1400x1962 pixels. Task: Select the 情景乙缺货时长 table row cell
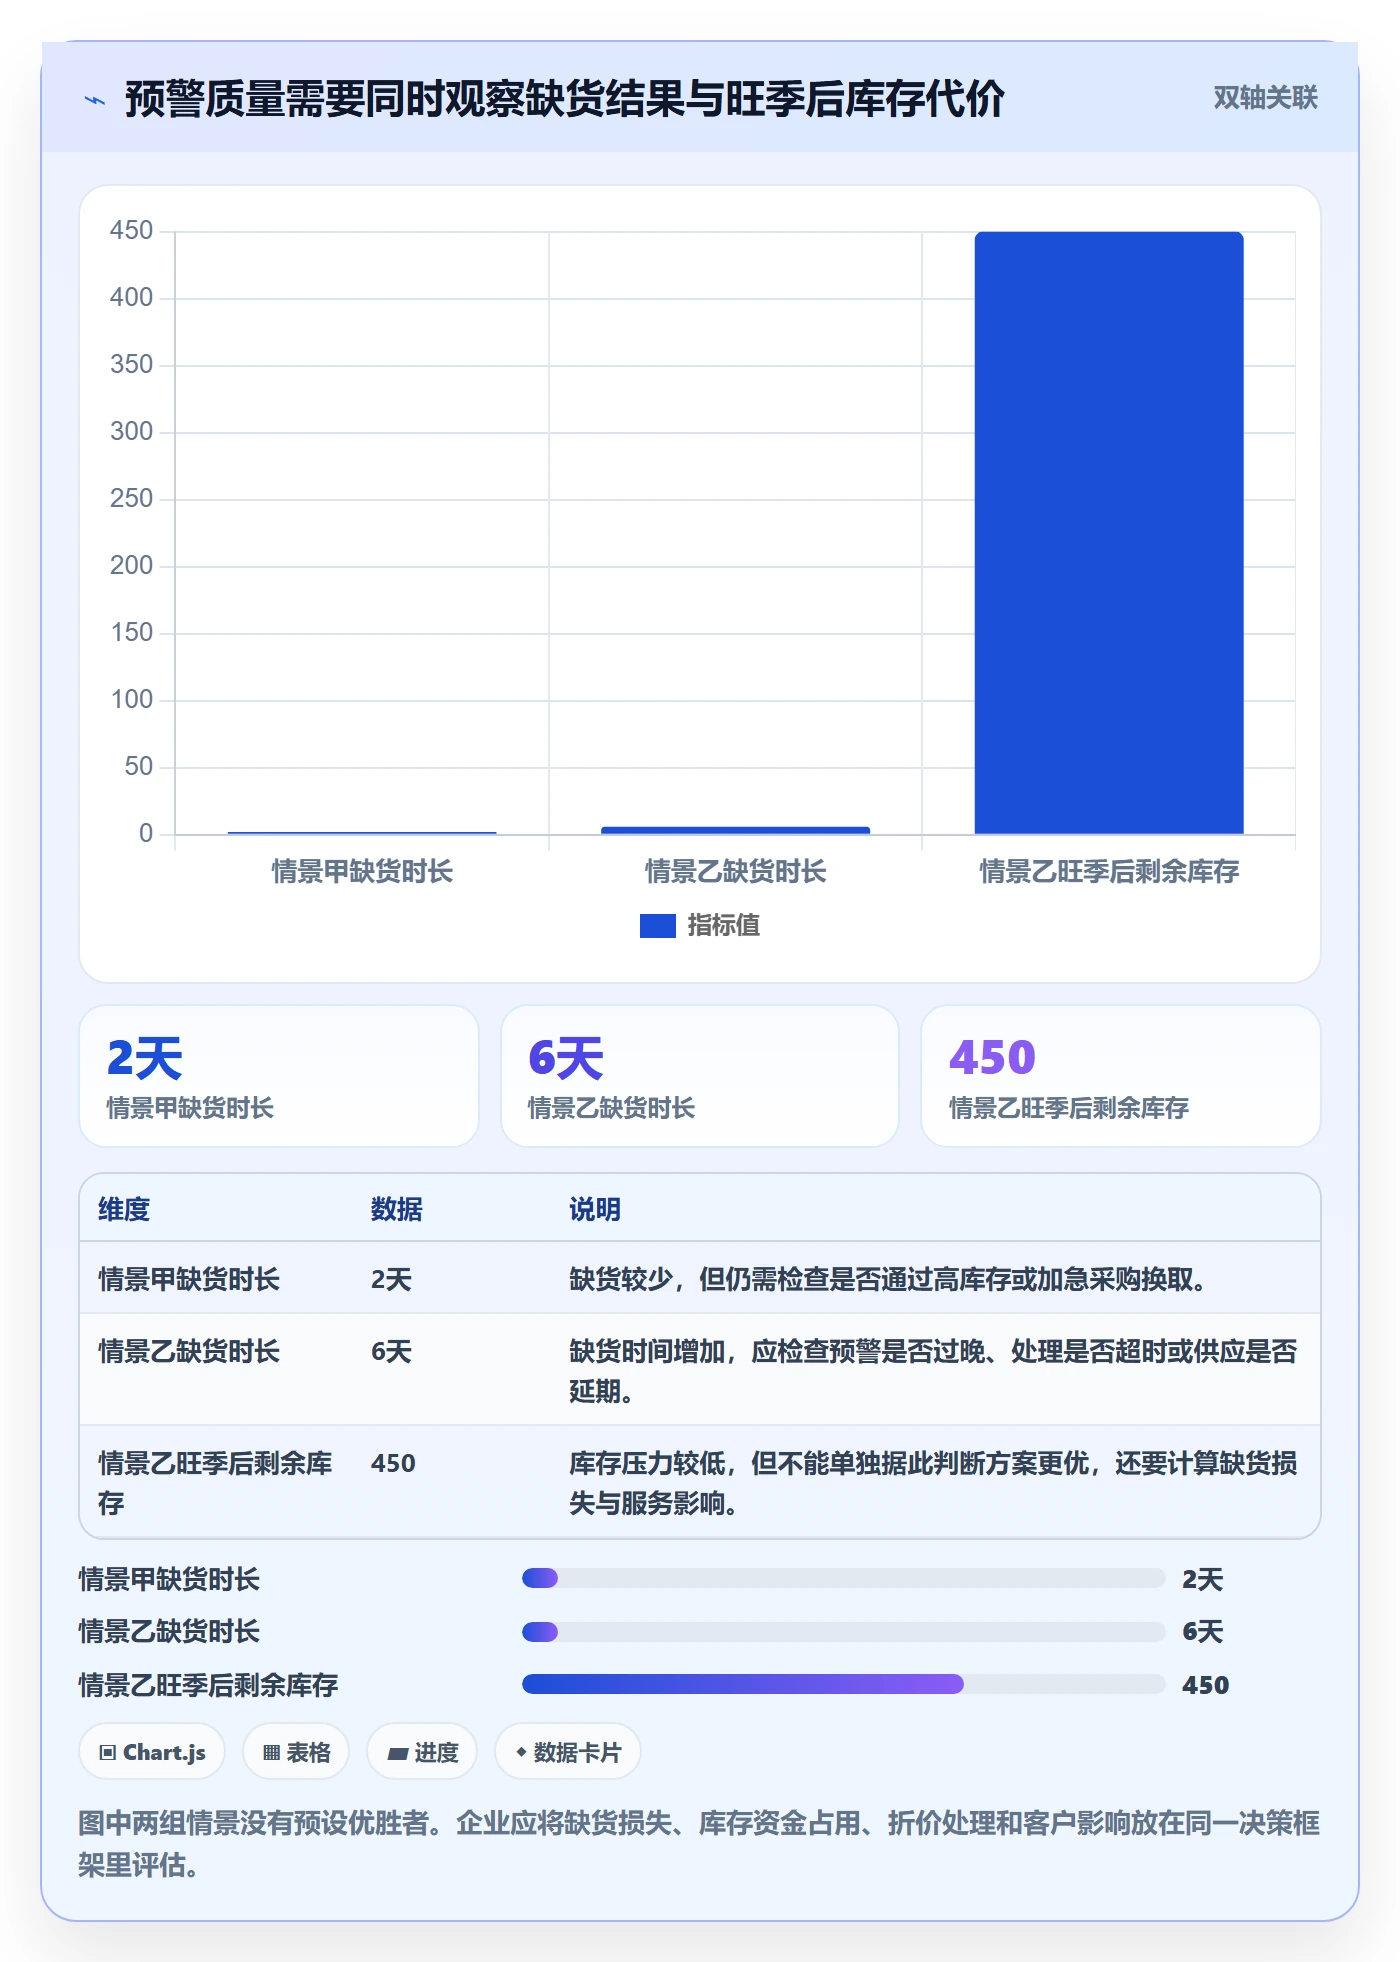pos(189,1352)
